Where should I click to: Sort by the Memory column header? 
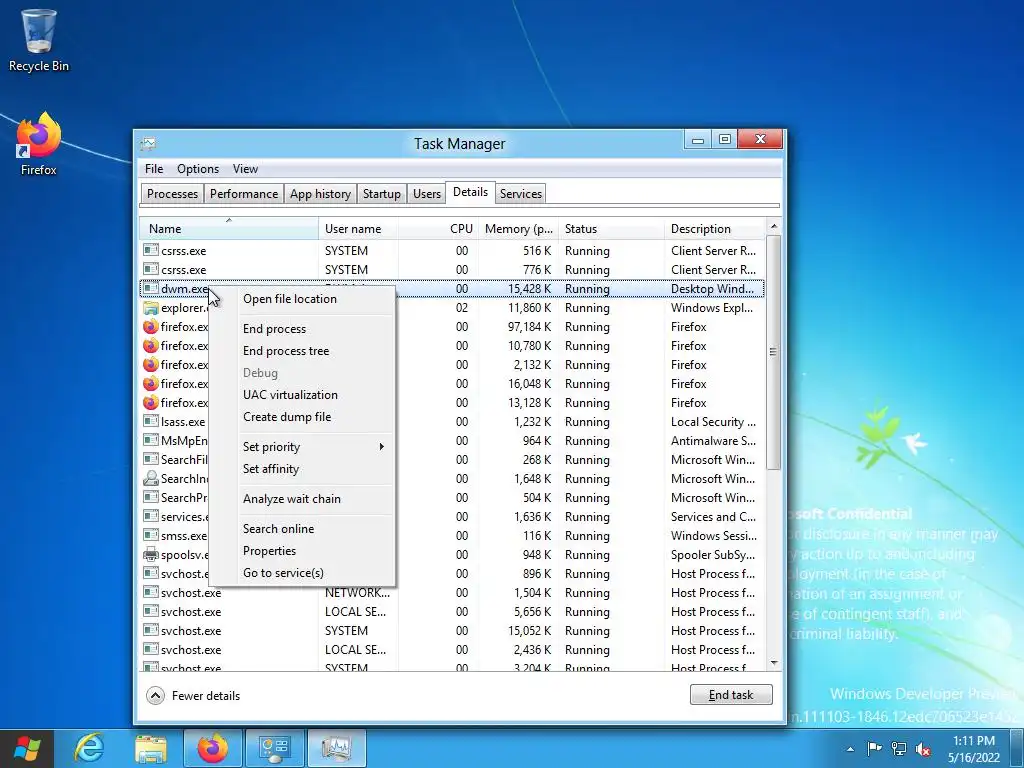pos(519,229)
